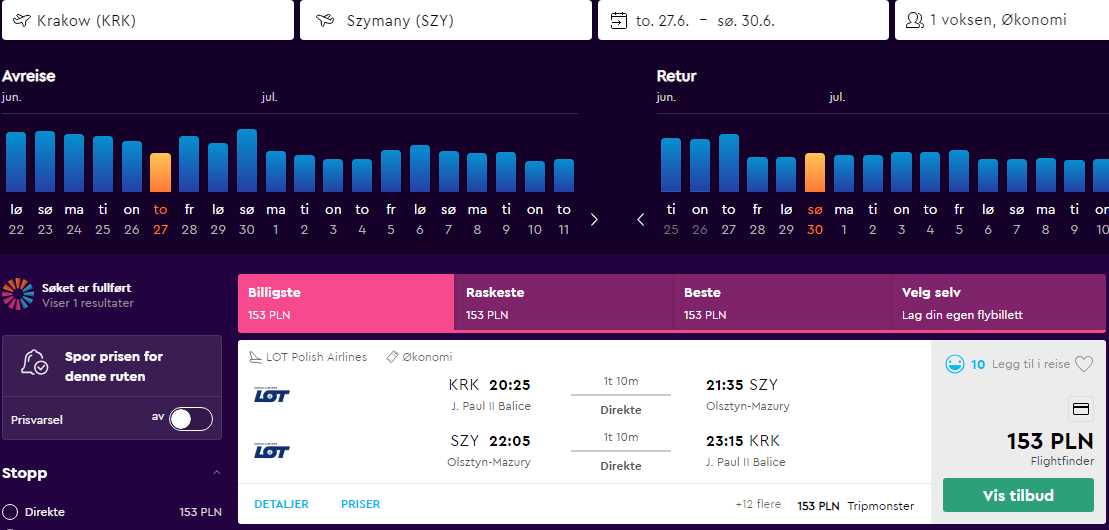Screen dimensions: 1109x530
Task: Click the credit card payment icon
Action: (1080, 409)
